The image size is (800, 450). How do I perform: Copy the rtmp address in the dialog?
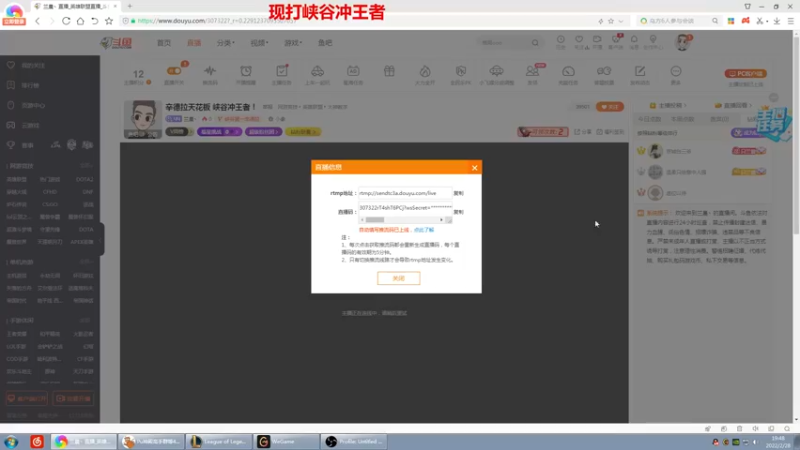[x=458, y=193]
